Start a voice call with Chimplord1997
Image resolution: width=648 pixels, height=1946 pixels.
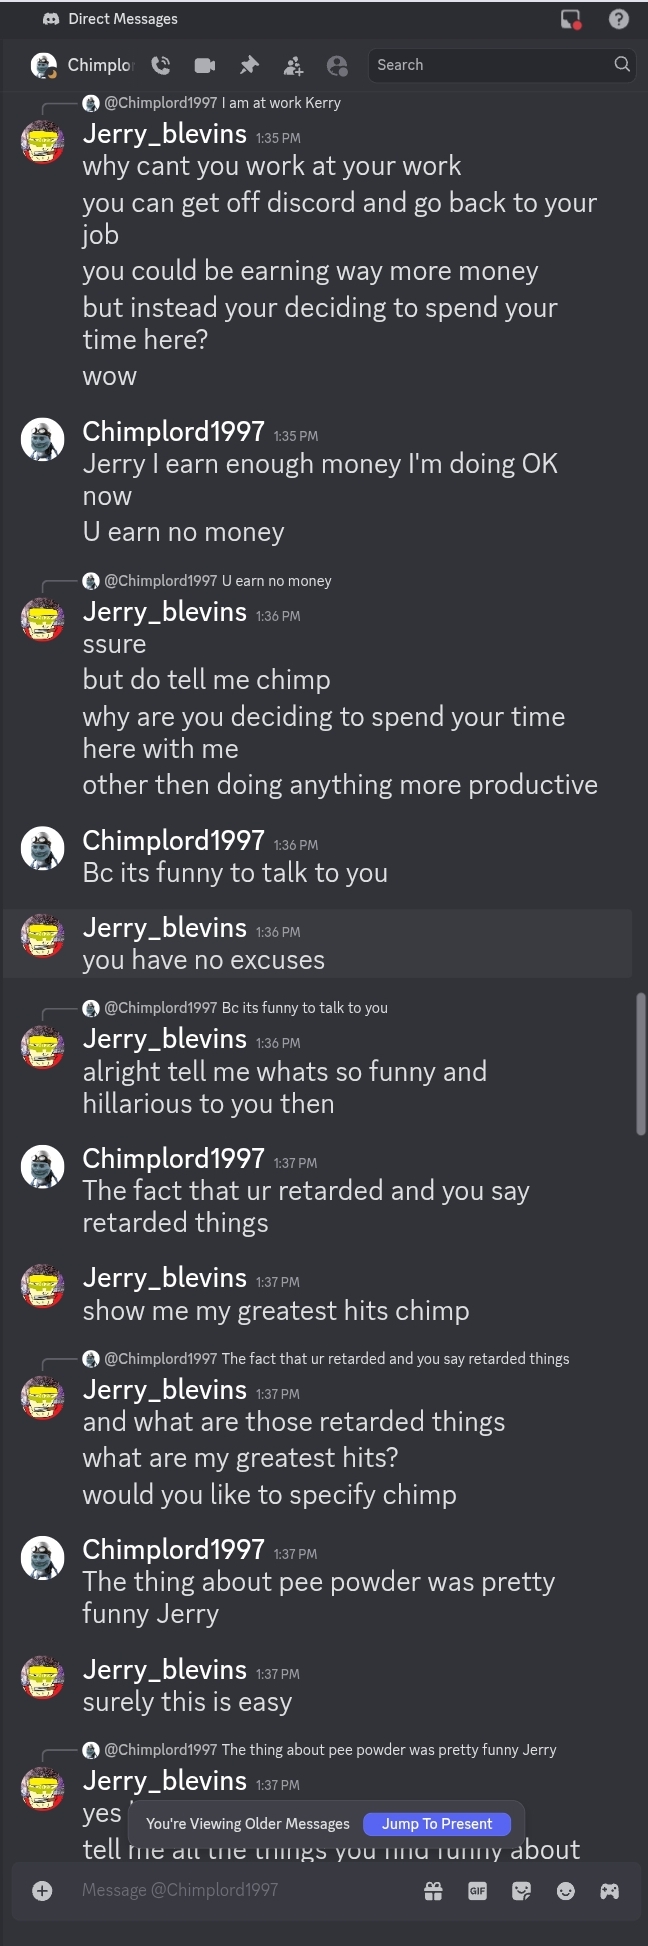(x=160, y=65)
